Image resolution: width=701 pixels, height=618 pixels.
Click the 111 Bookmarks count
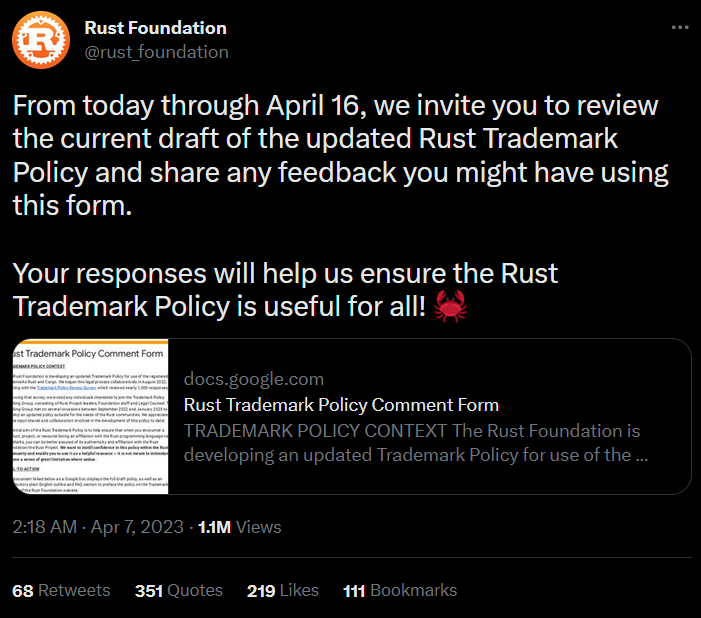[399, 591]
